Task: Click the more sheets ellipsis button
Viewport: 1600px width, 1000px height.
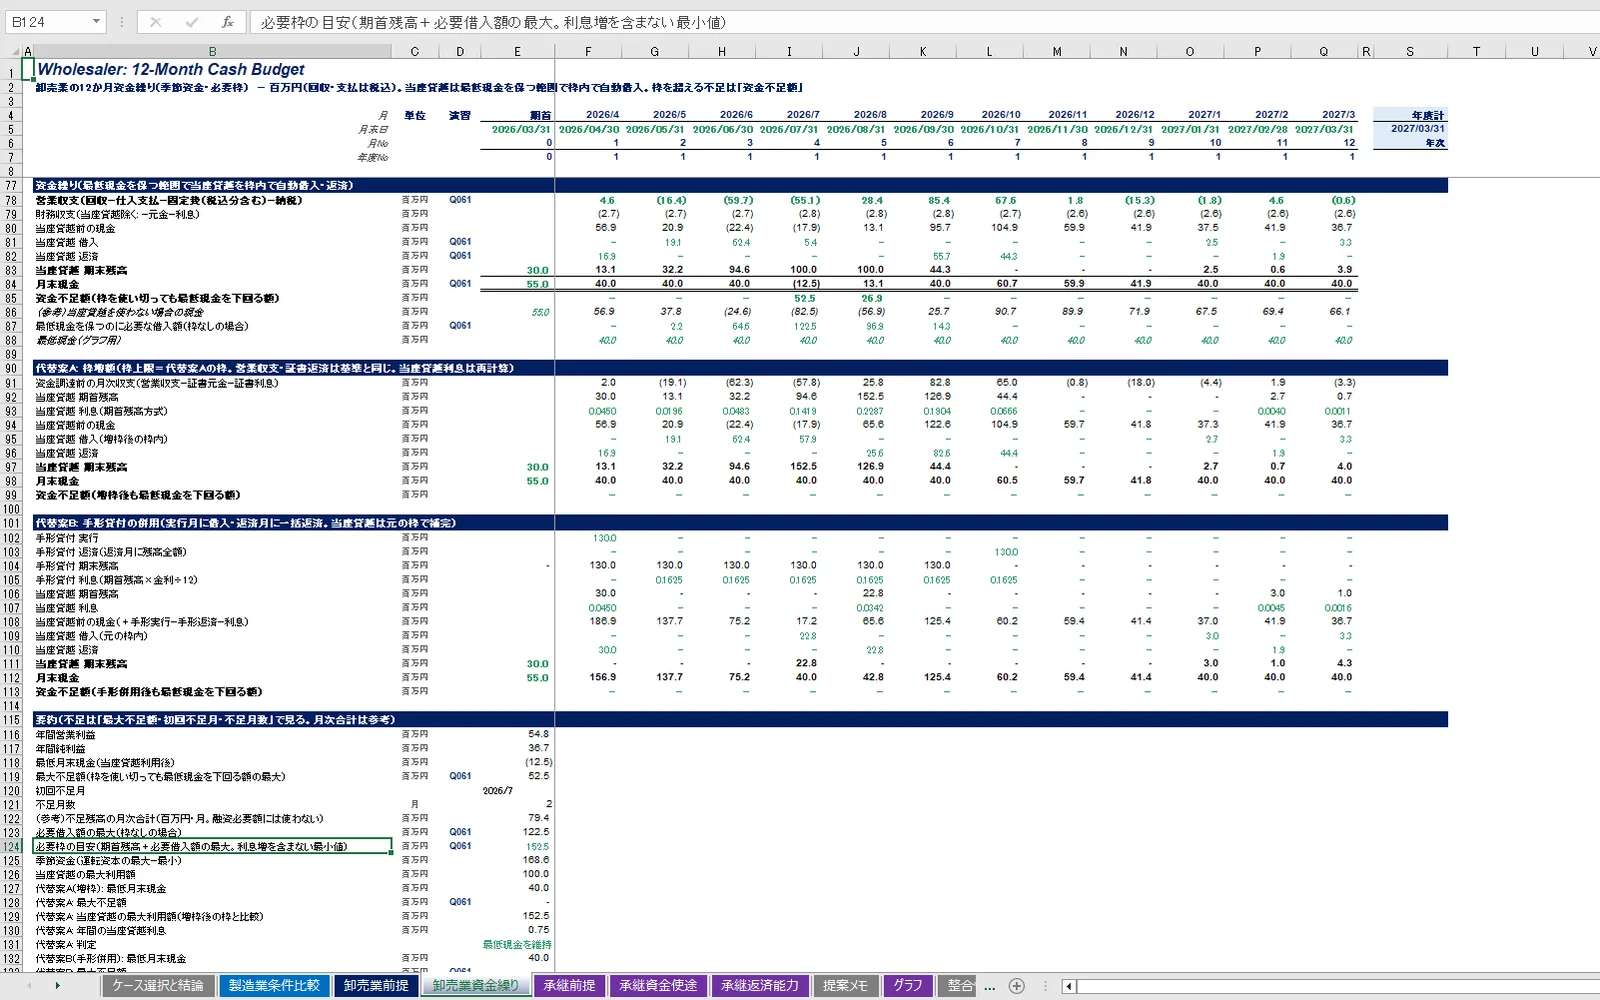Action: (990, 987)
